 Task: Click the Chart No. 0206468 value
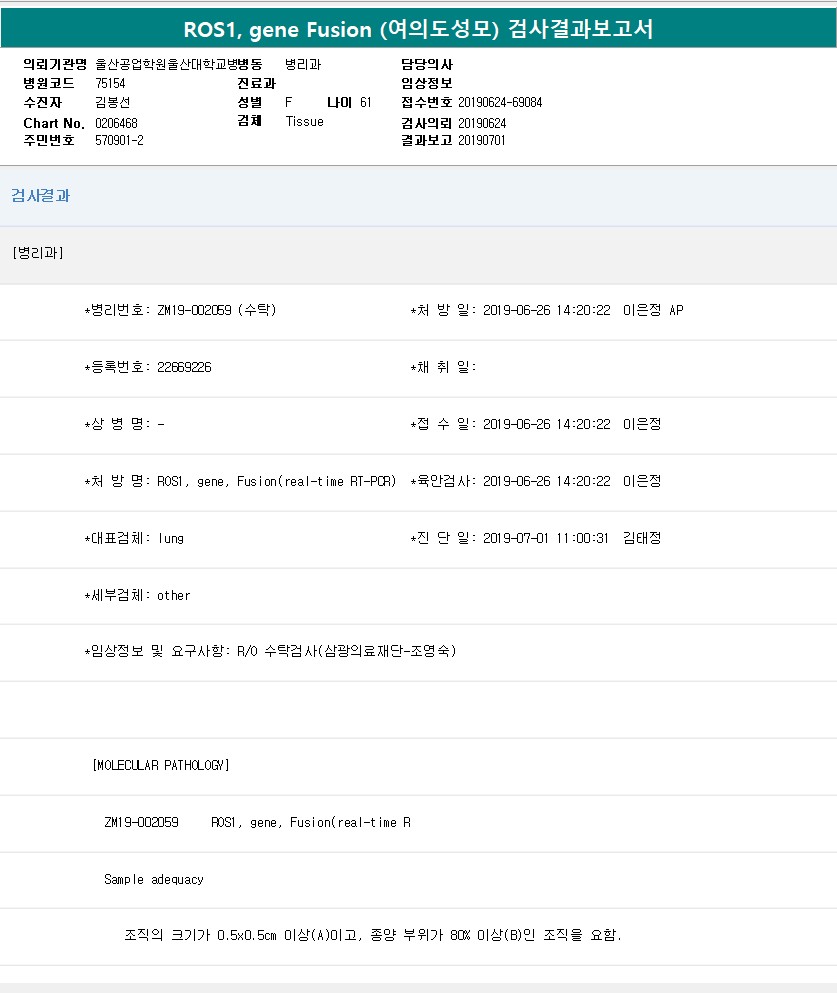116,123
